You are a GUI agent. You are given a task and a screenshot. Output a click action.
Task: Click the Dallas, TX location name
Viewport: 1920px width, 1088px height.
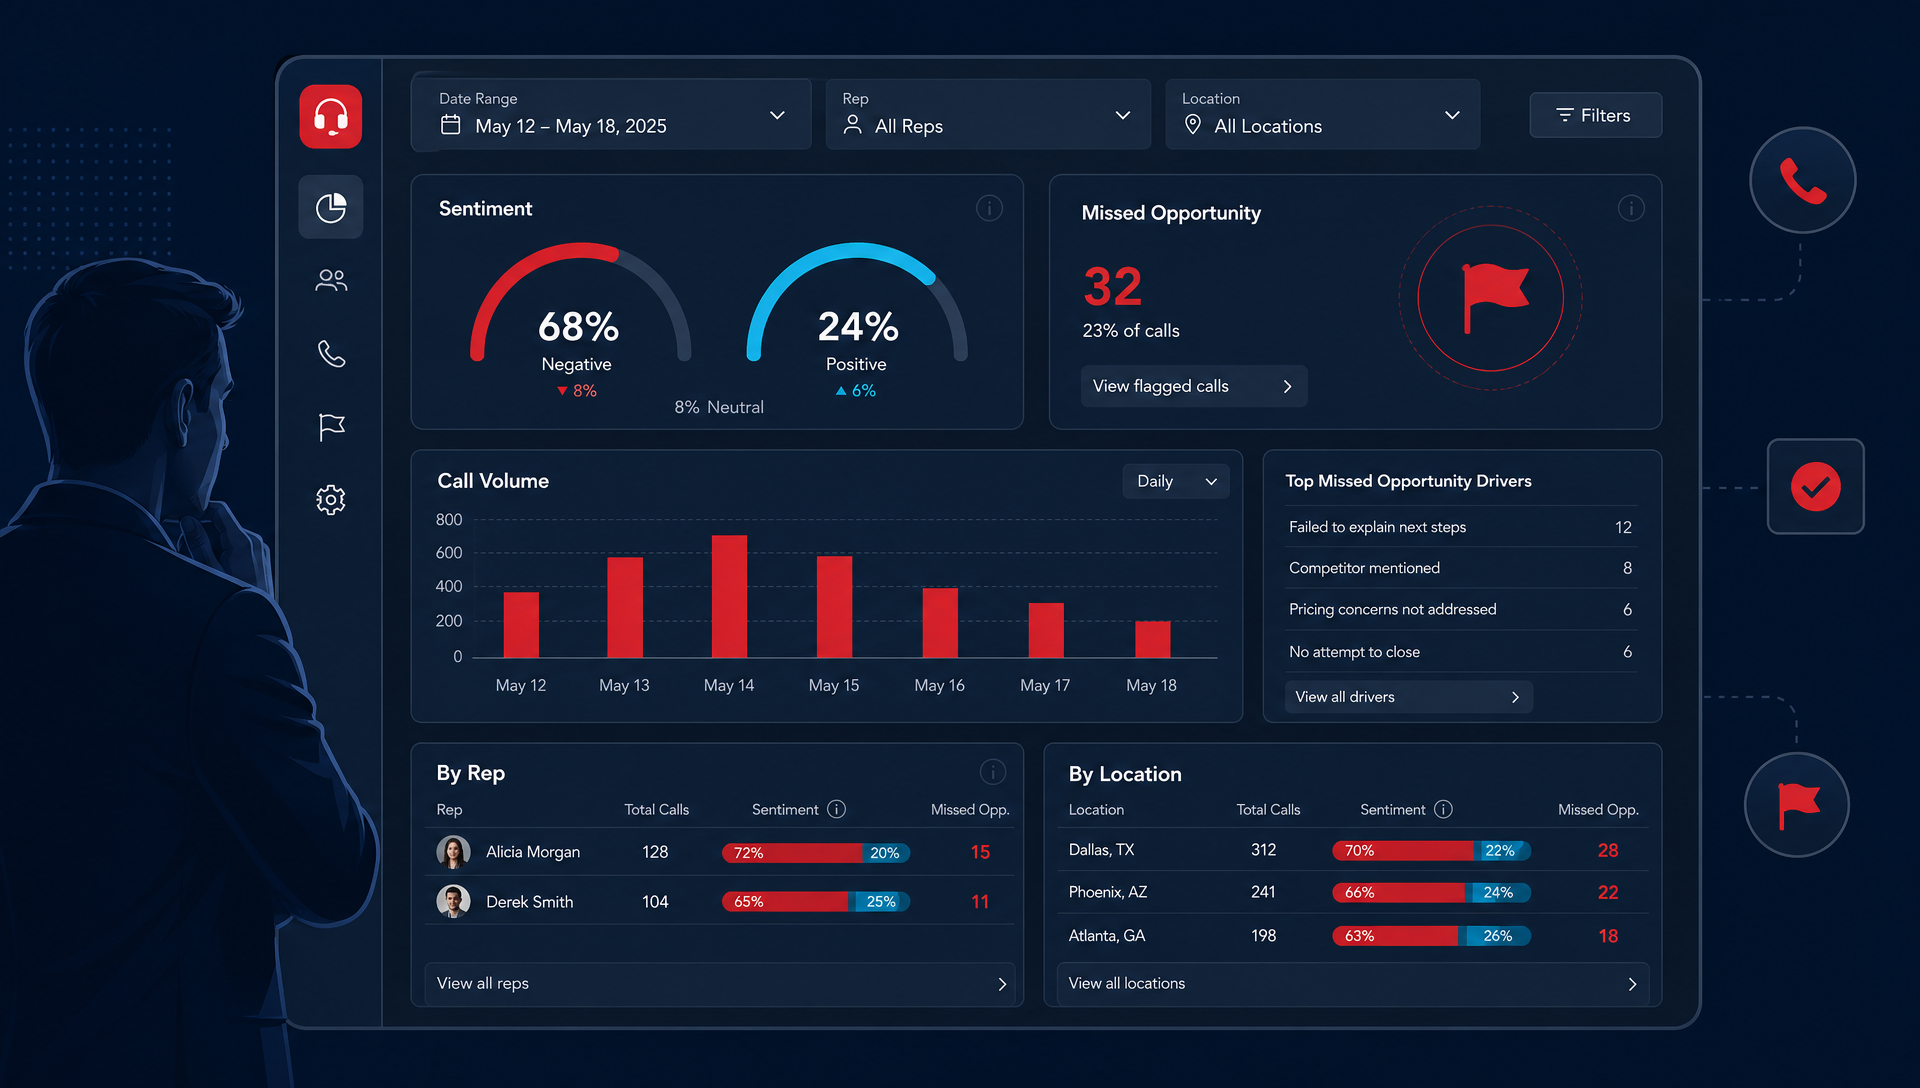coord(1101,850)
